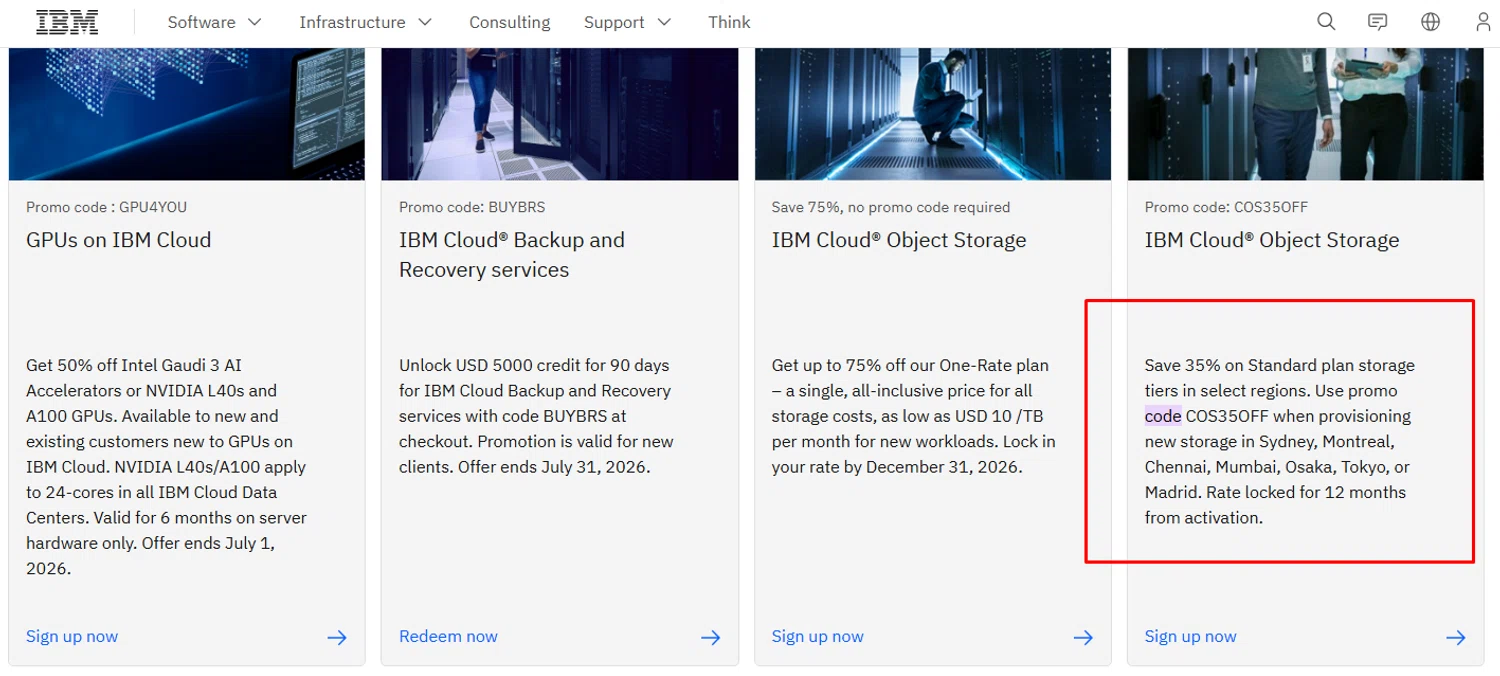Expand the Software menu
Viewport: 1500px width, 676px height.
(x=214, y=22)
